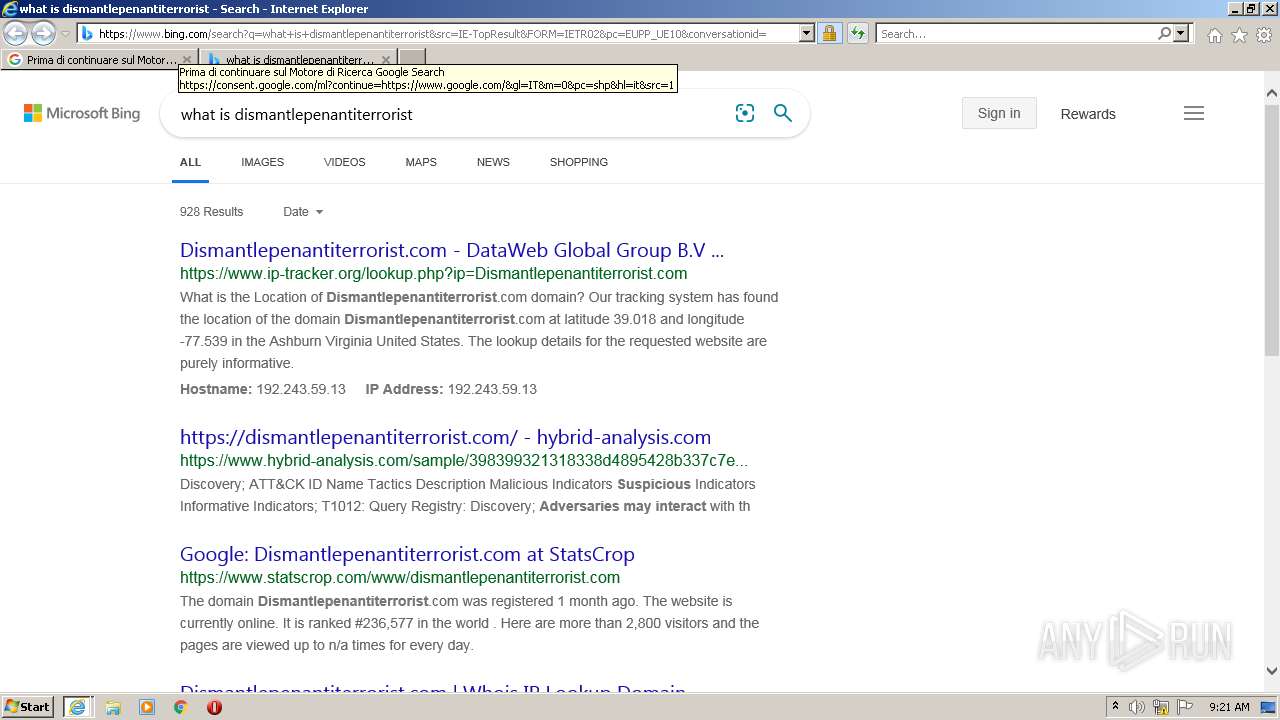Viewport: 1280px width, 720px height.
Task: Click the IP-tracker result Hostname entry
Action: pos(263,389)
